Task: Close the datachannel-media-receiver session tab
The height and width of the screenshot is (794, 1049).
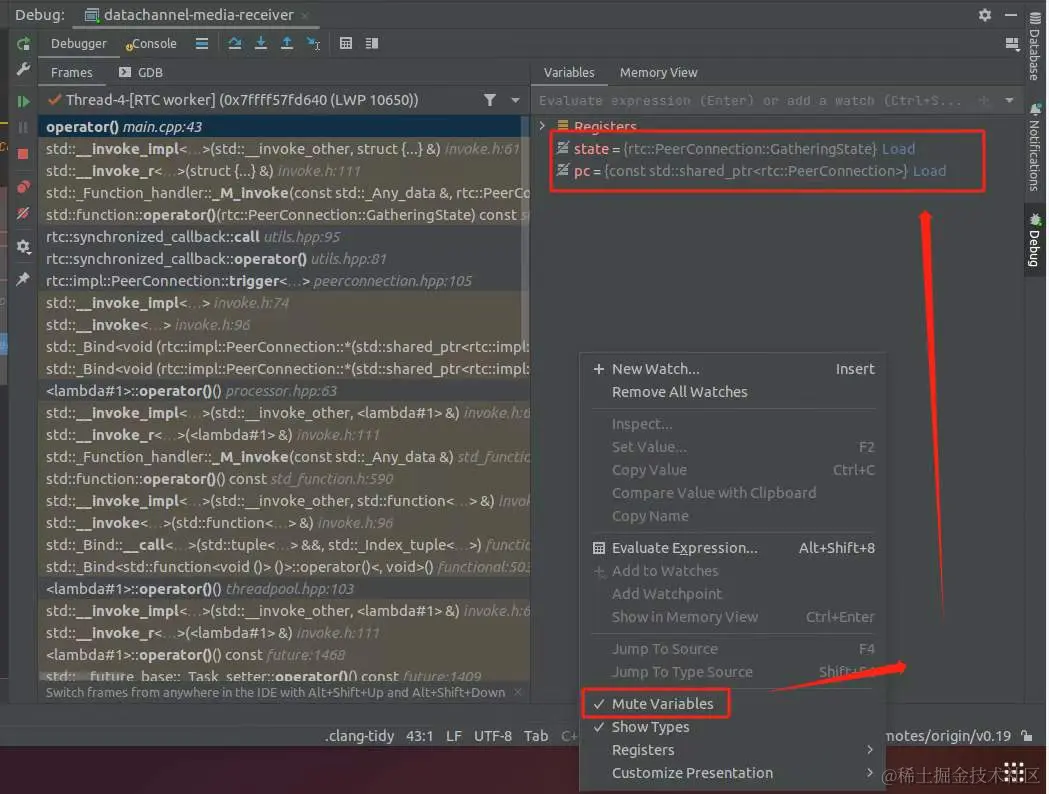Action: click(306, 15)
